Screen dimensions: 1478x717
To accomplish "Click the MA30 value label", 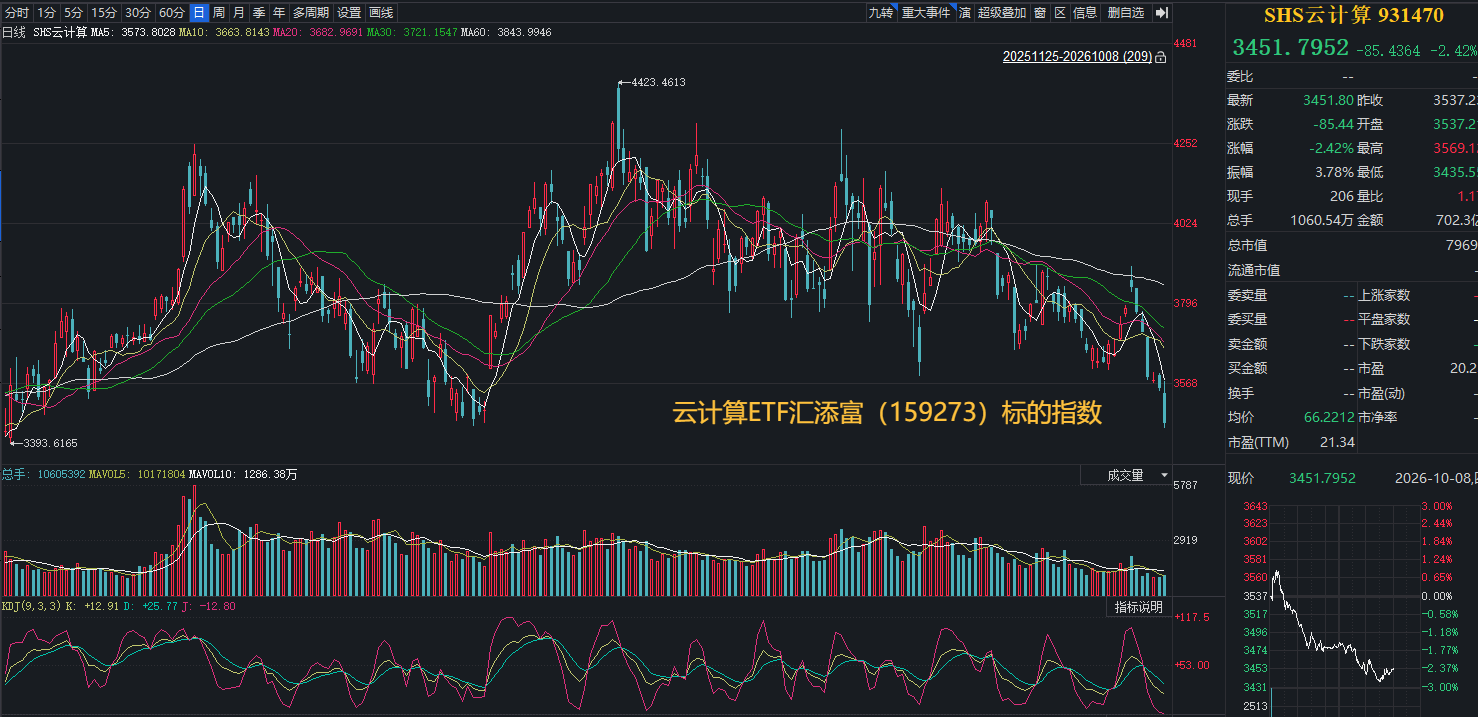I will point(413,33).
